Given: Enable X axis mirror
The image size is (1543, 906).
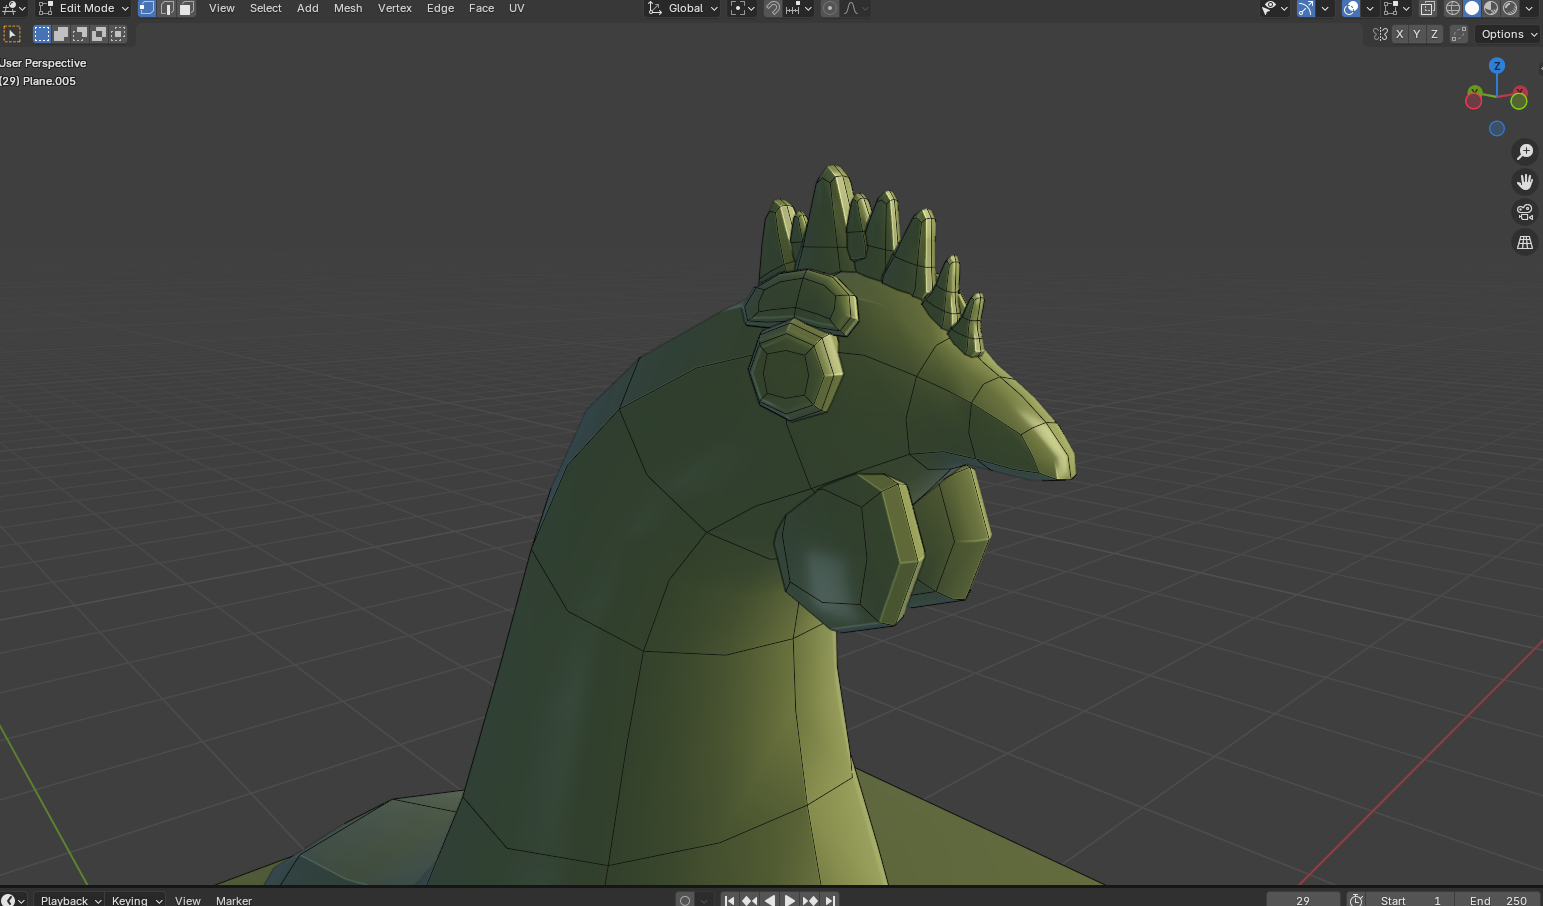Looking at the screenshot, I should [1399, 34].
